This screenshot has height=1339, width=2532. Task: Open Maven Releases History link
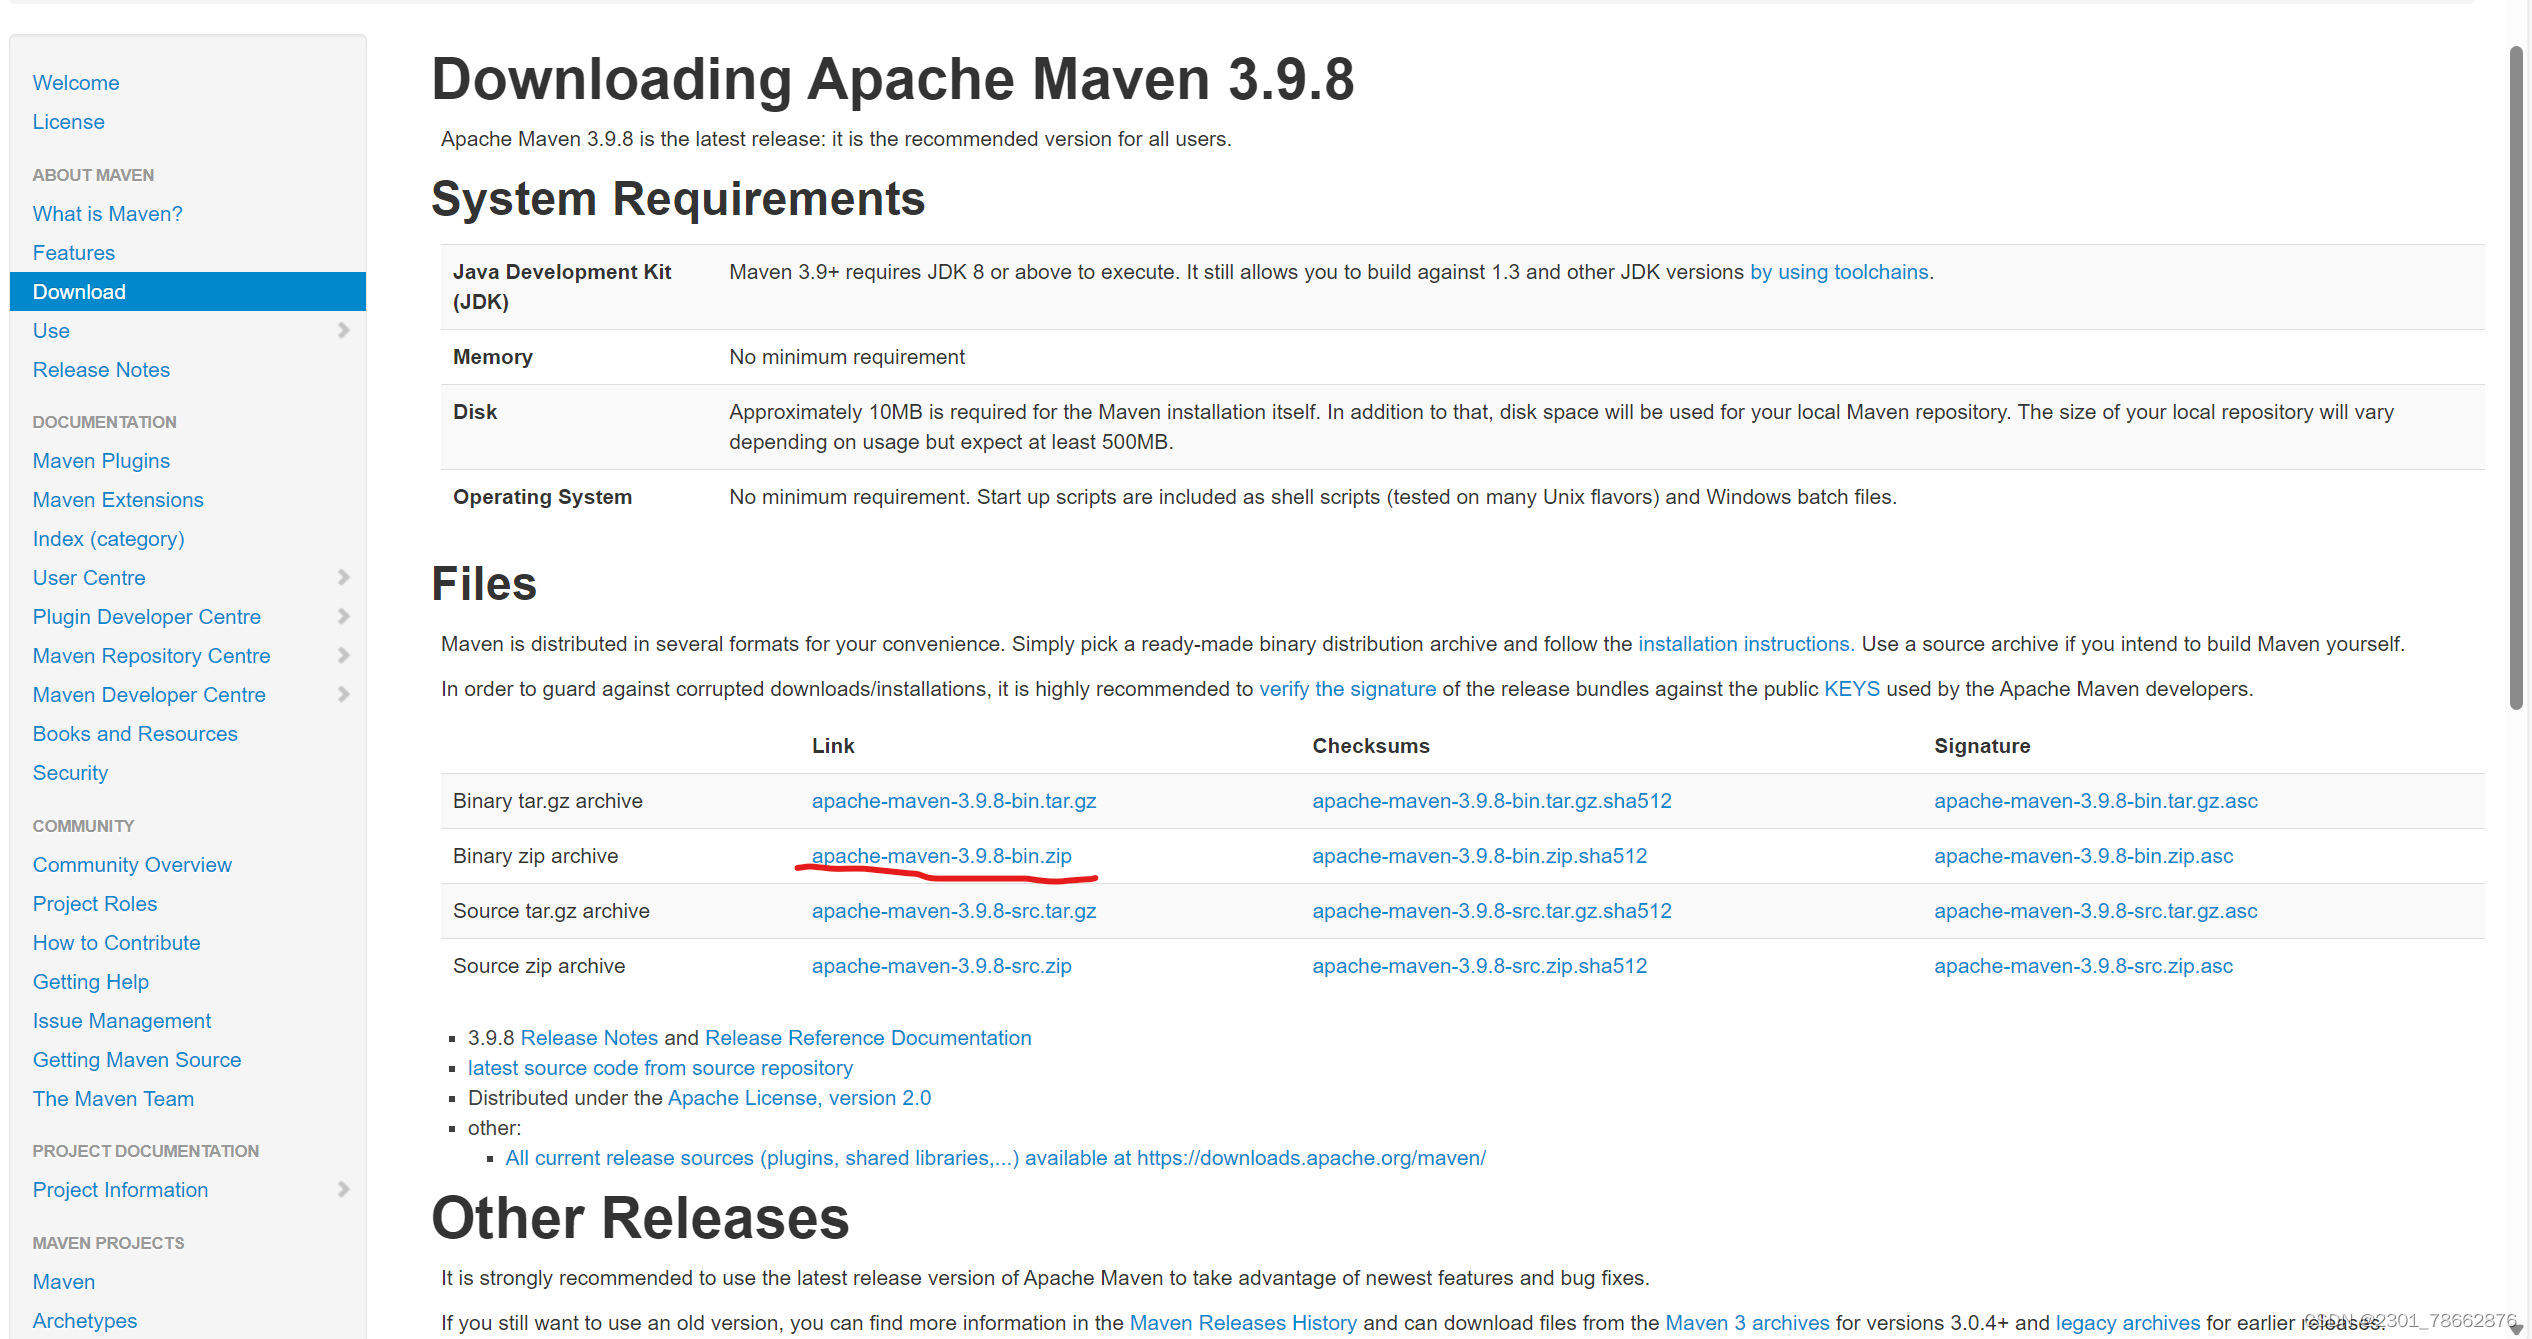1243,1323
